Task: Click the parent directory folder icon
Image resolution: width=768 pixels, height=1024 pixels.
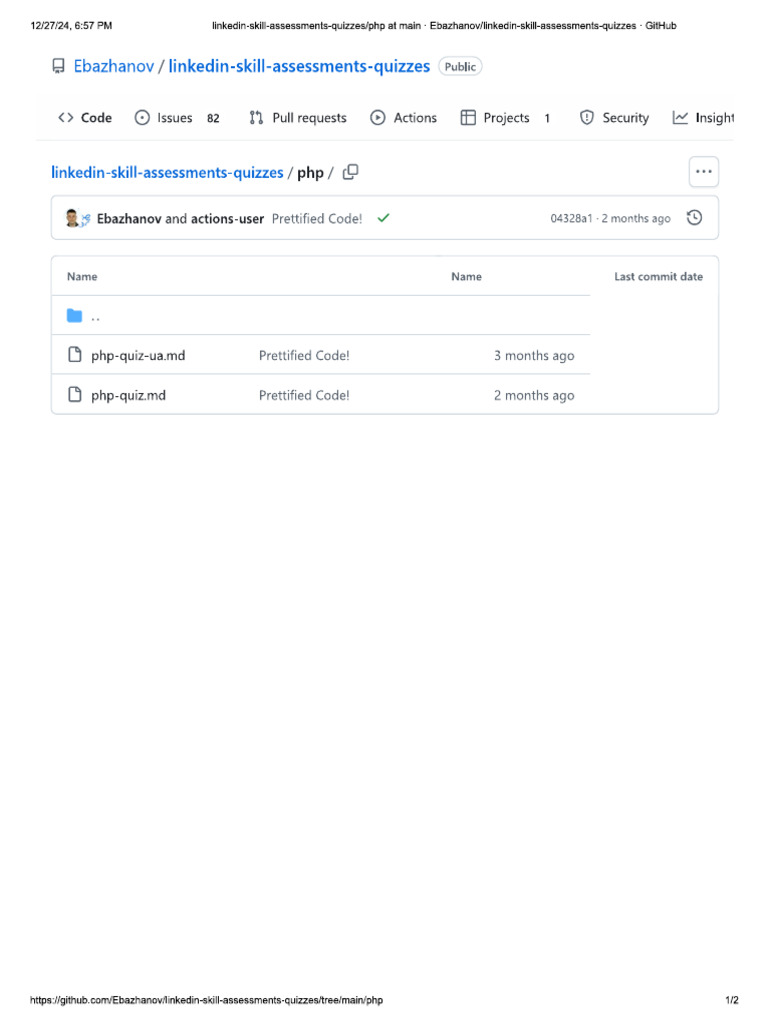Action: (74, 316)
